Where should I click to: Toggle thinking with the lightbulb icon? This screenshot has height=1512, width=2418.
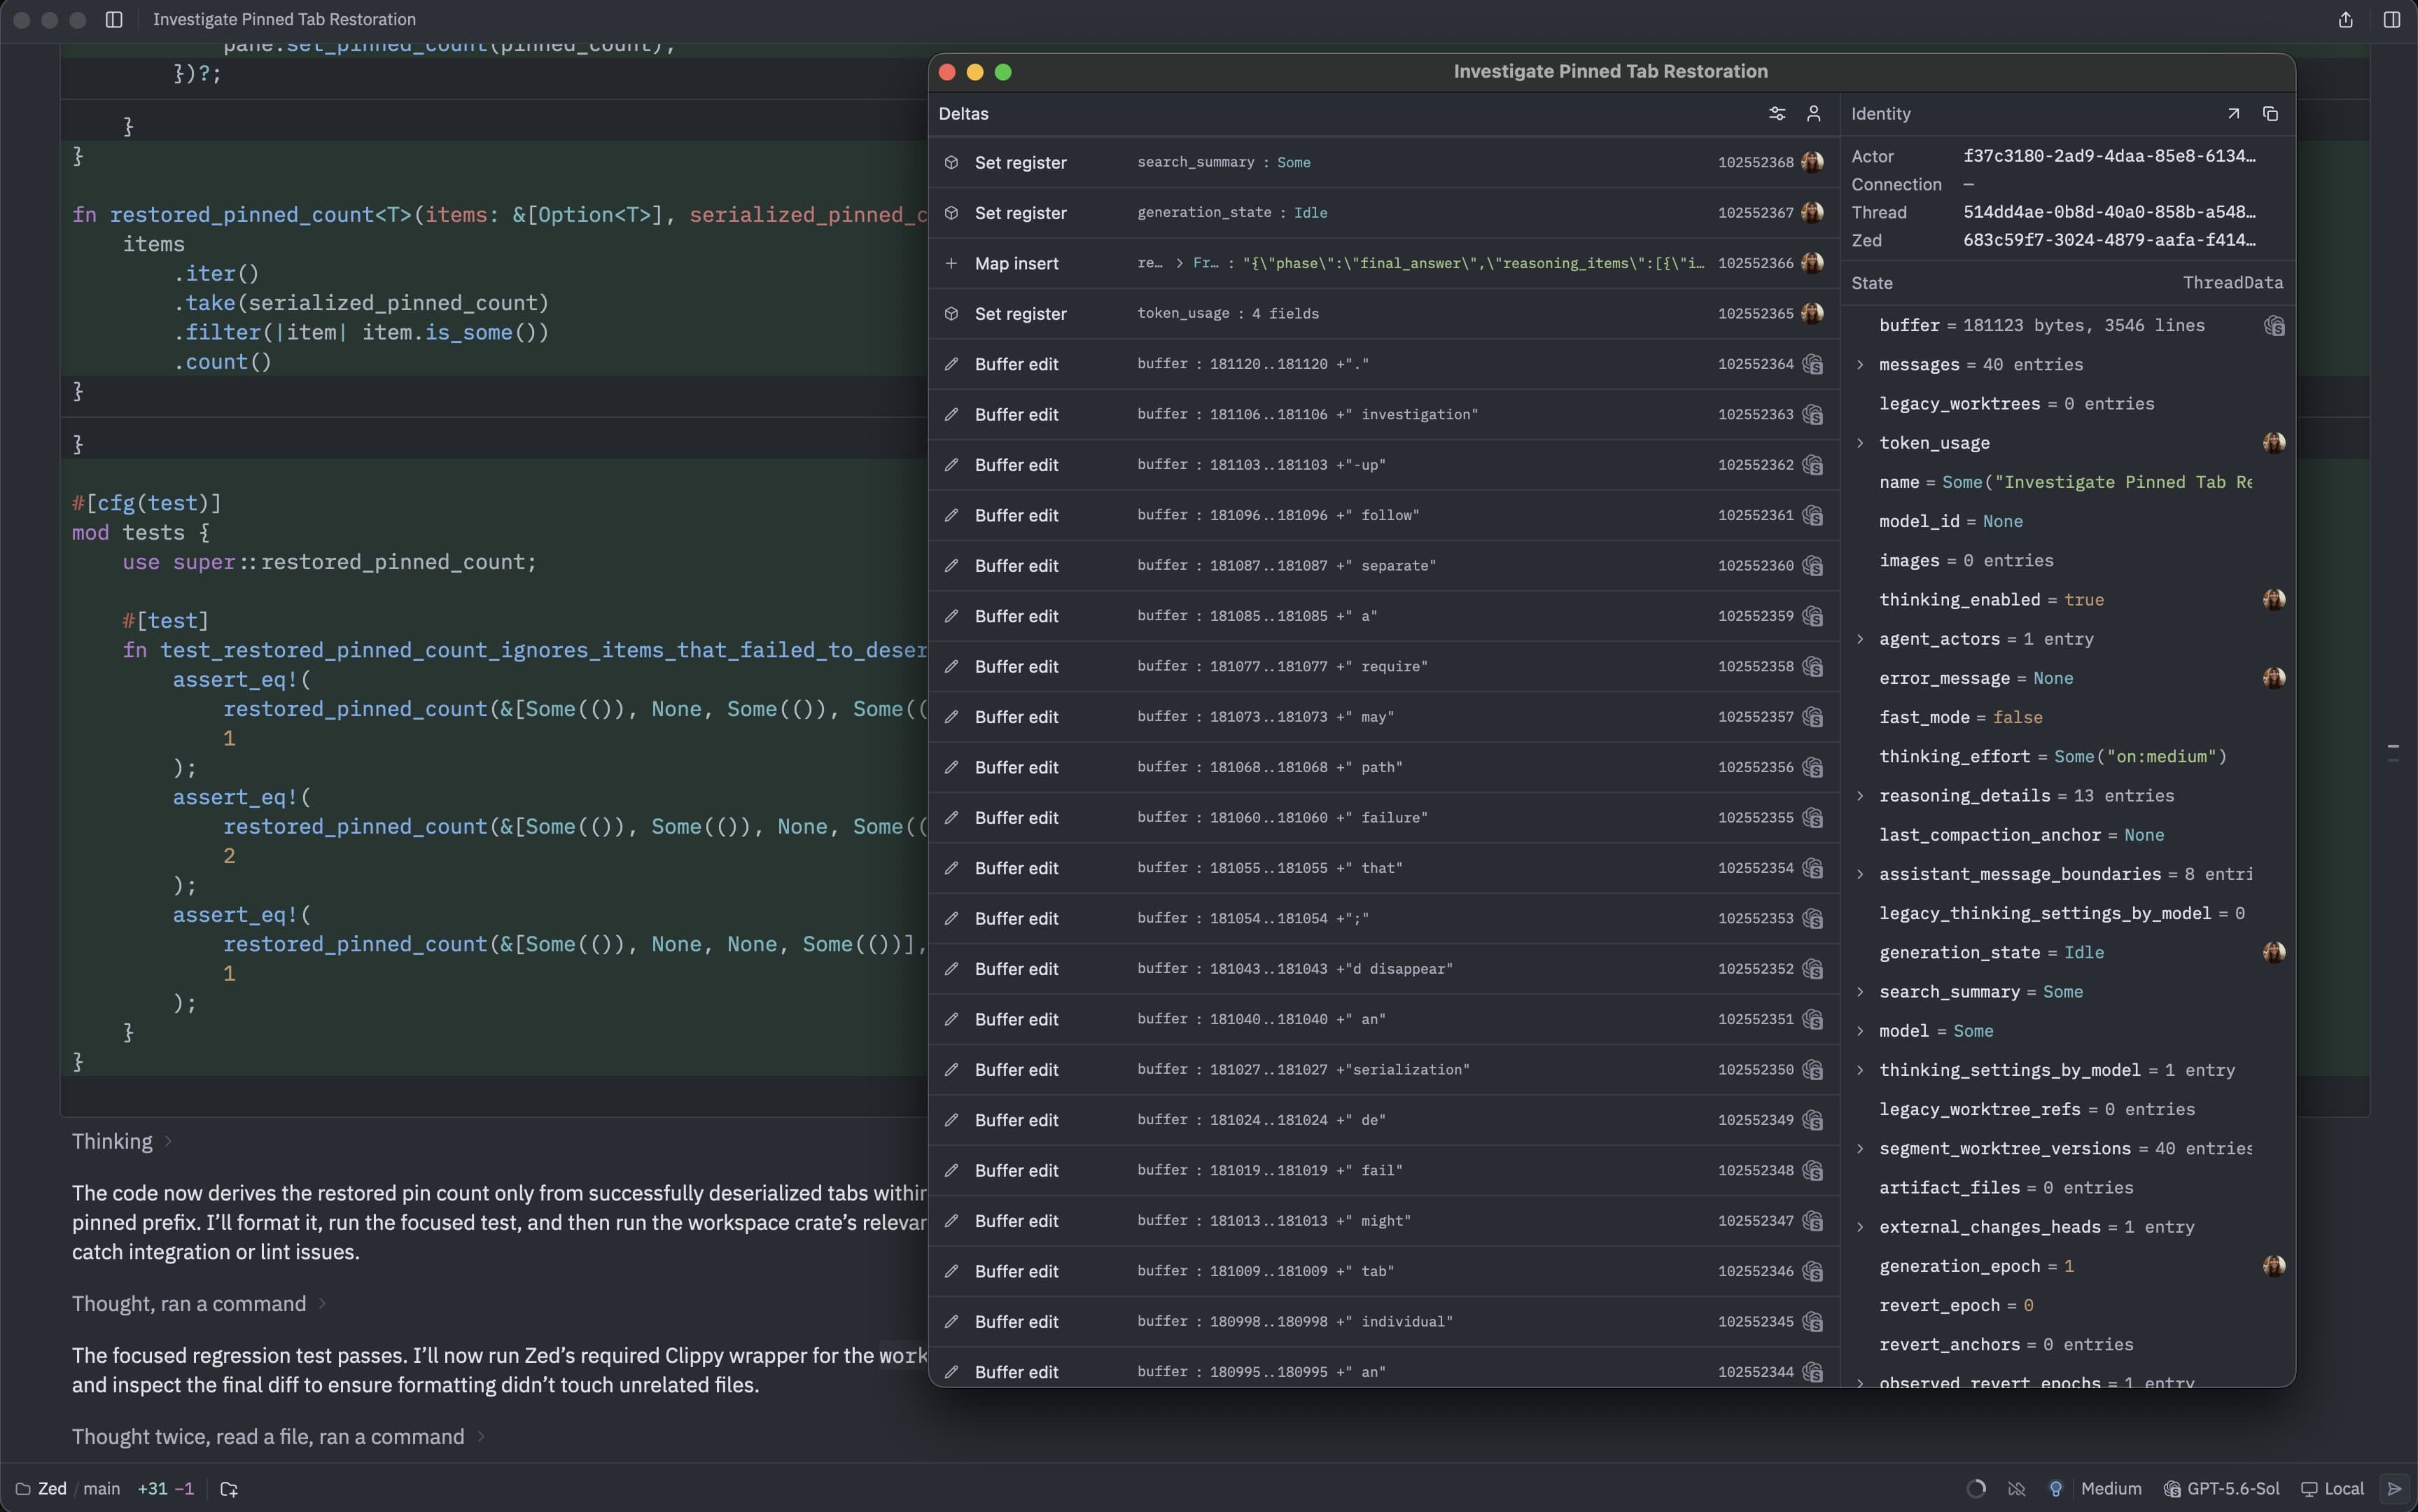[x=2055, y=1489]
